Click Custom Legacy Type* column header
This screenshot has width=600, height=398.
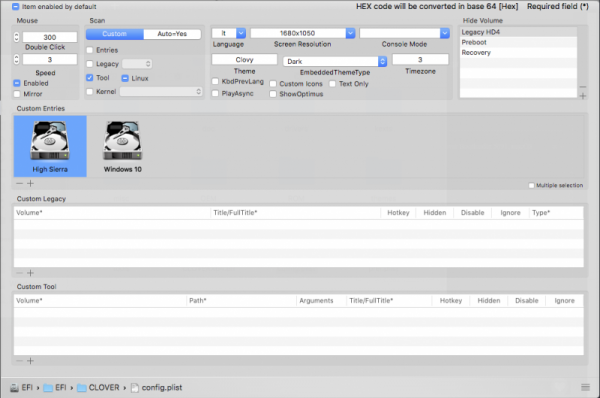click(556, 213)
